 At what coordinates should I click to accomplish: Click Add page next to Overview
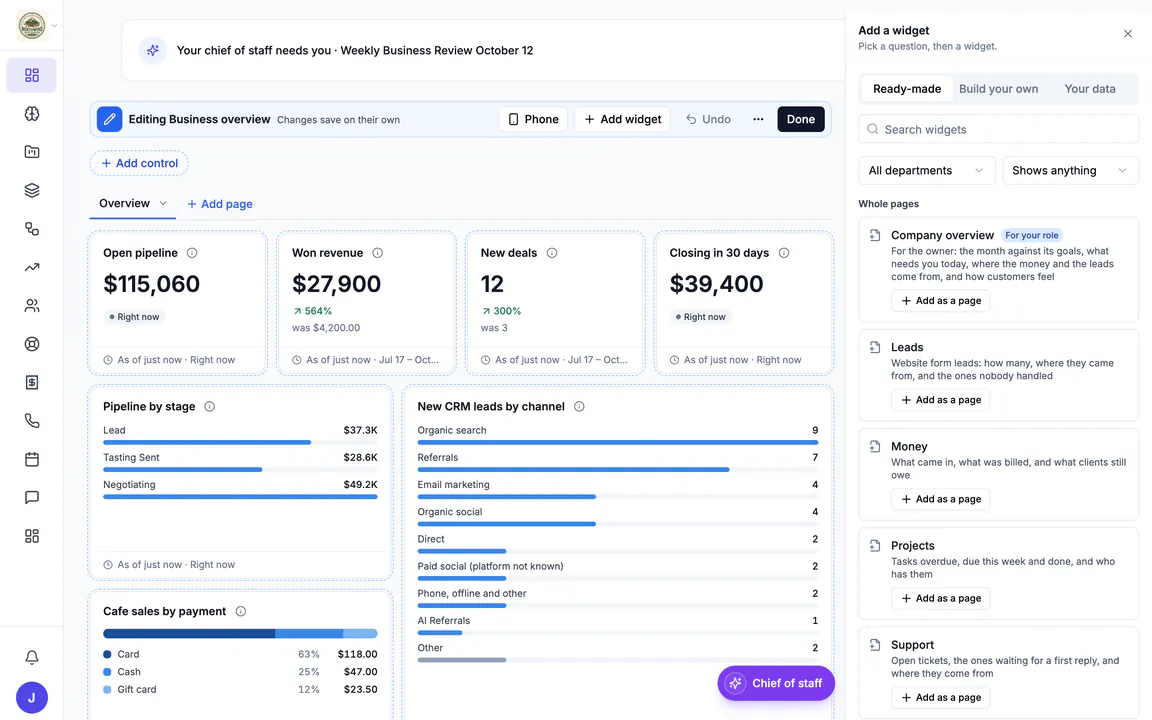pos(220,204)
